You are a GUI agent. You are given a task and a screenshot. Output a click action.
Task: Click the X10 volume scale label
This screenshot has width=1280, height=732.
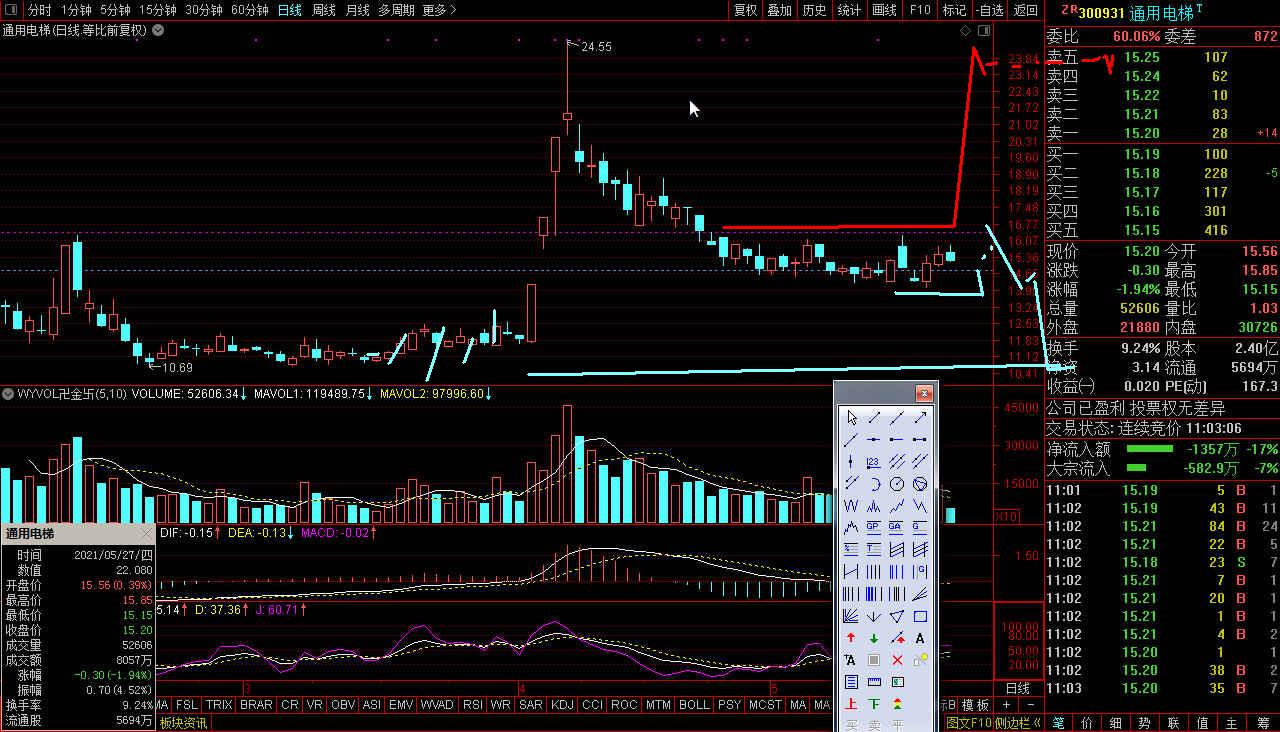(1006, 516)
